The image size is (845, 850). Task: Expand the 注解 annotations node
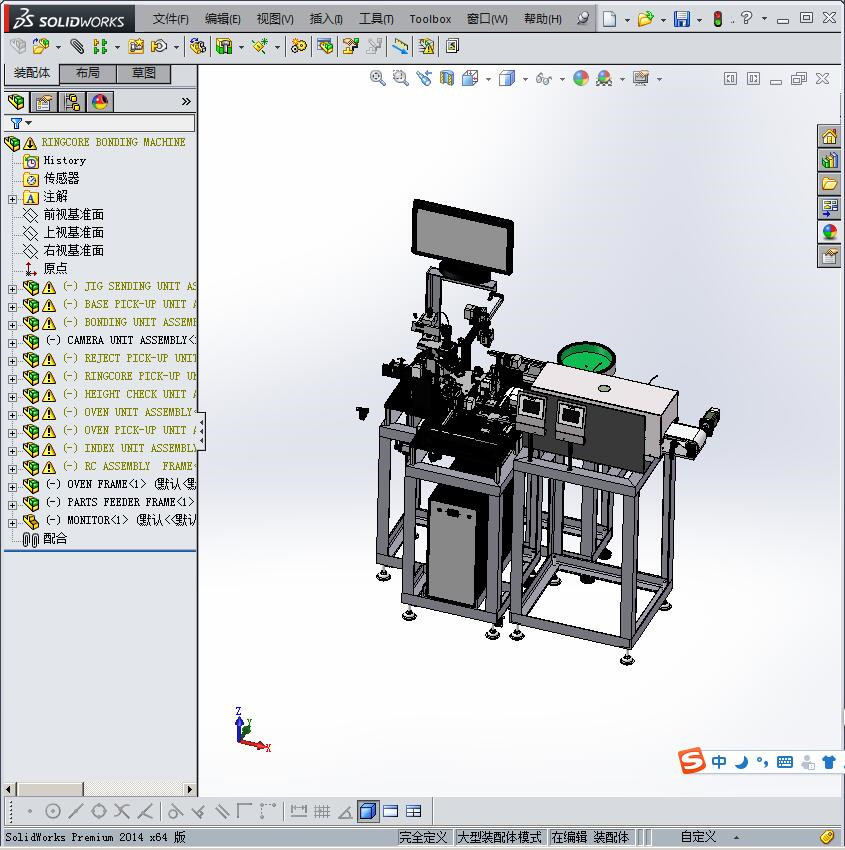[12, 199]
